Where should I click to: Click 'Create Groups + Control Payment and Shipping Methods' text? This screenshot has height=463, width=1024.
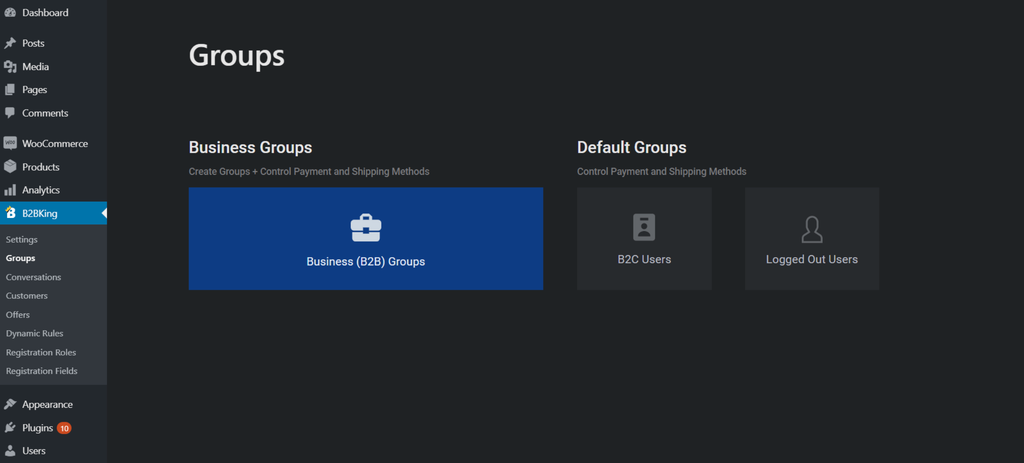point(309,172)
